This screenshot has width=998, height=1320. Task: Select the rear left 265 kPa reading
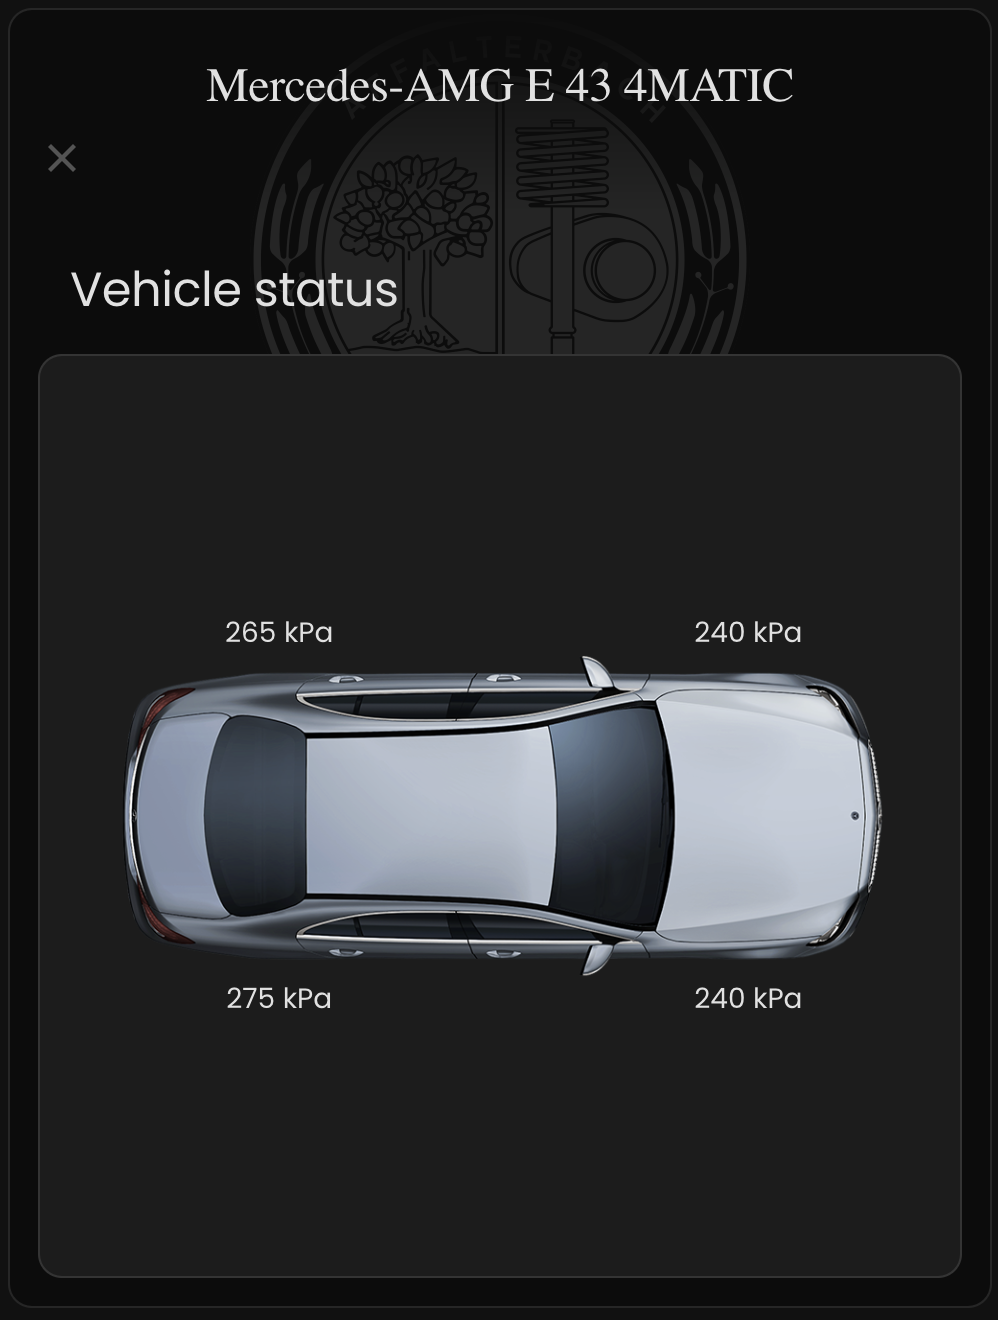(279, 632)
